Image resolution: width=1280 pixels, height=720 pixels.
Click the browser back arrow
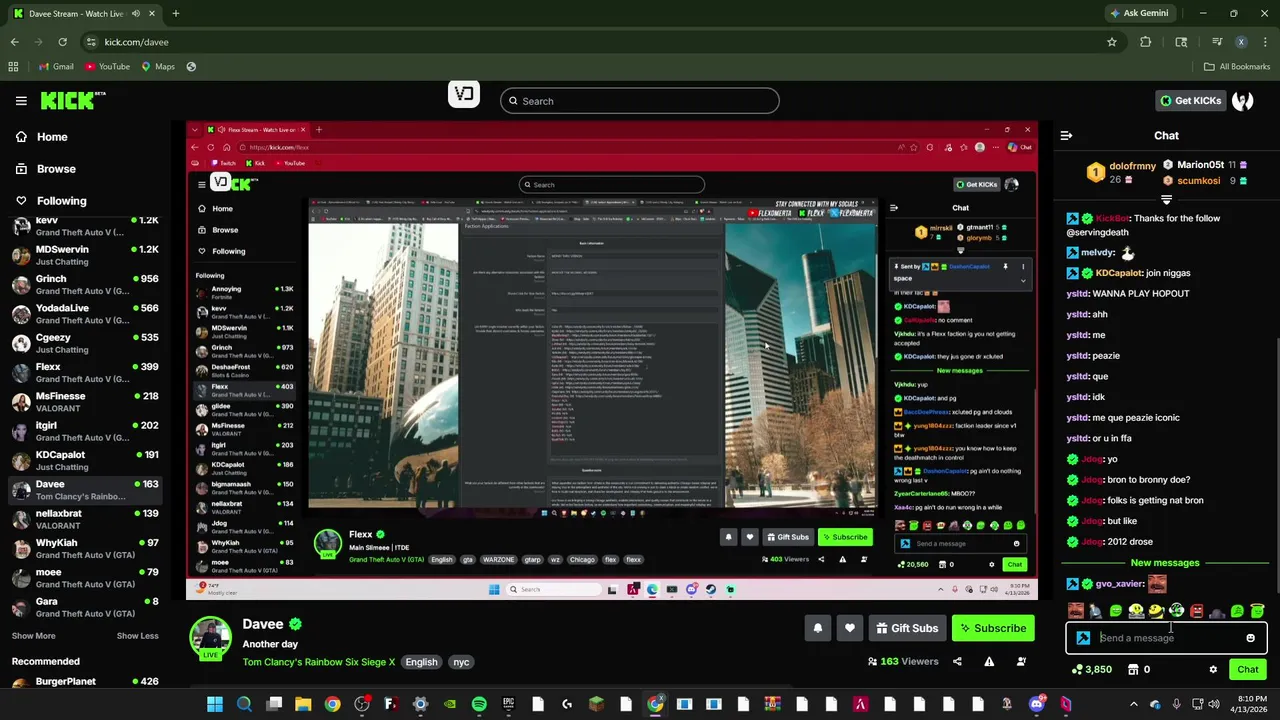click(x=14, y=42)
